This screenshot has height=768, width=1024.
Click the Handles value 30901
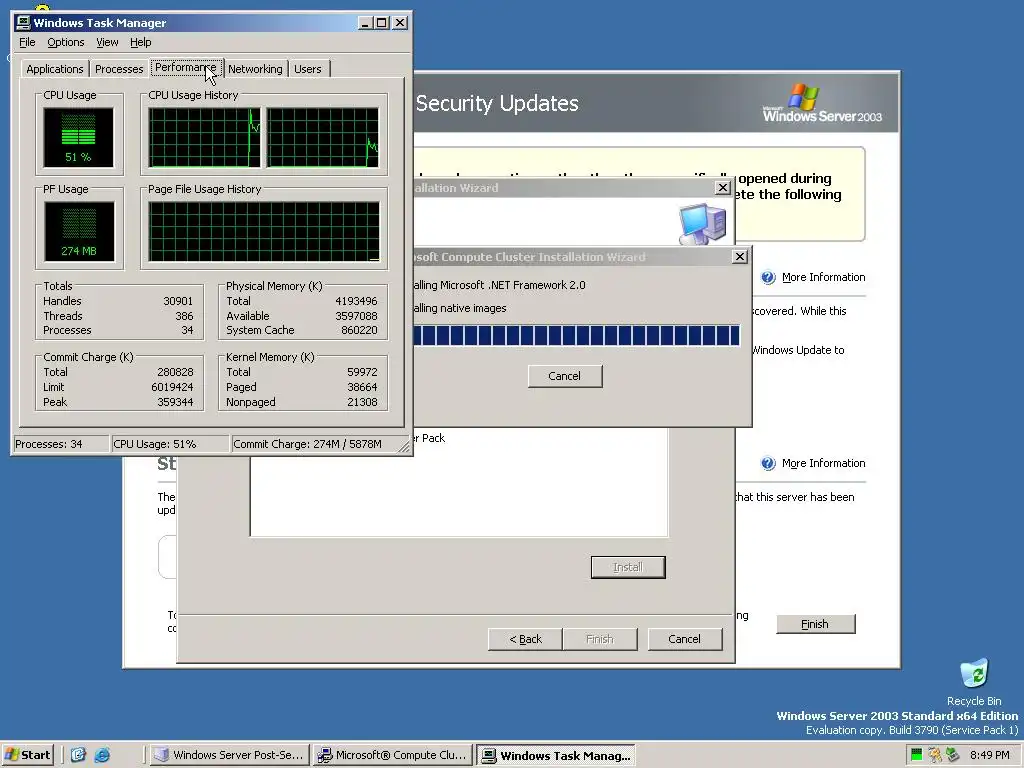178,301
